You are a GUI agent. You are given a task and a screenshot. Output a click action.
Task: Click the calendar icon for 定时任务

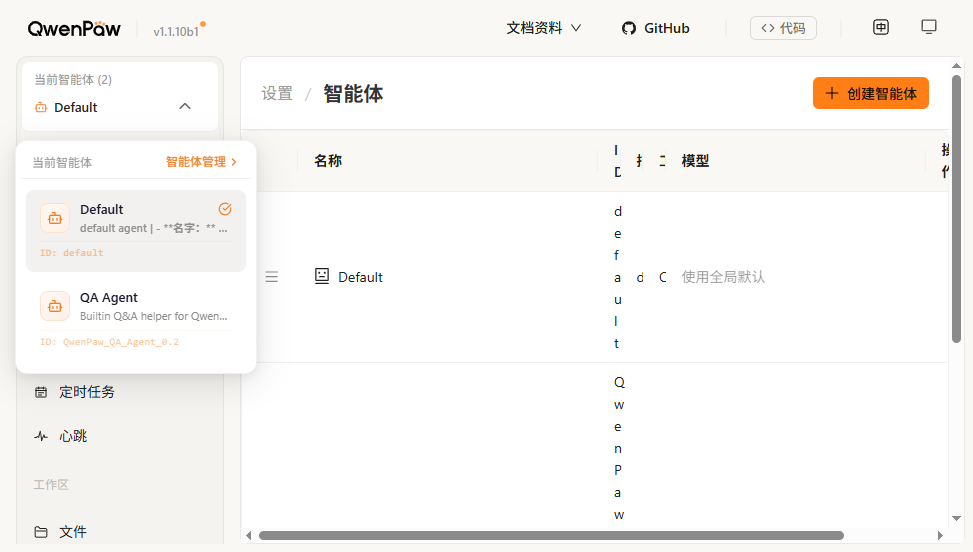pyautogui.click(x=41, y=392)
